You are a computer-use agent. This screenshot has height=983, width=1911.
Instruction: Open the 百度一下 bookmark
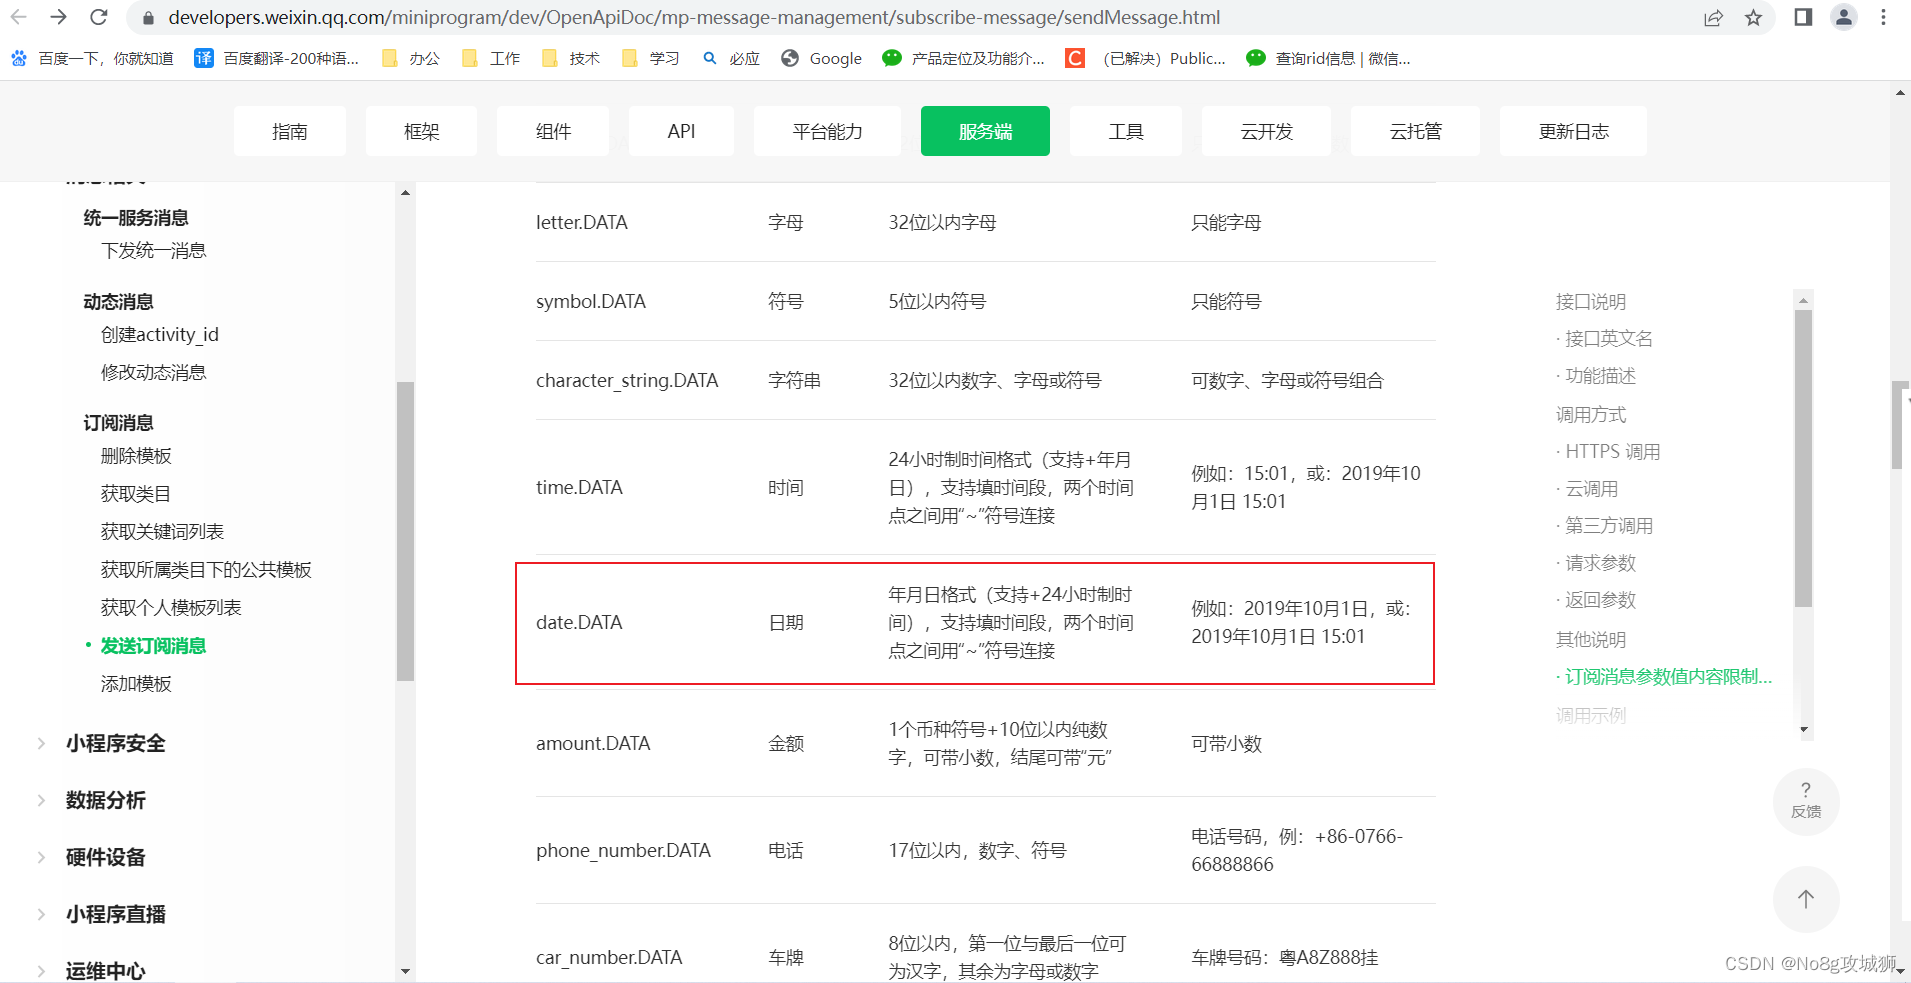point(92,58)
